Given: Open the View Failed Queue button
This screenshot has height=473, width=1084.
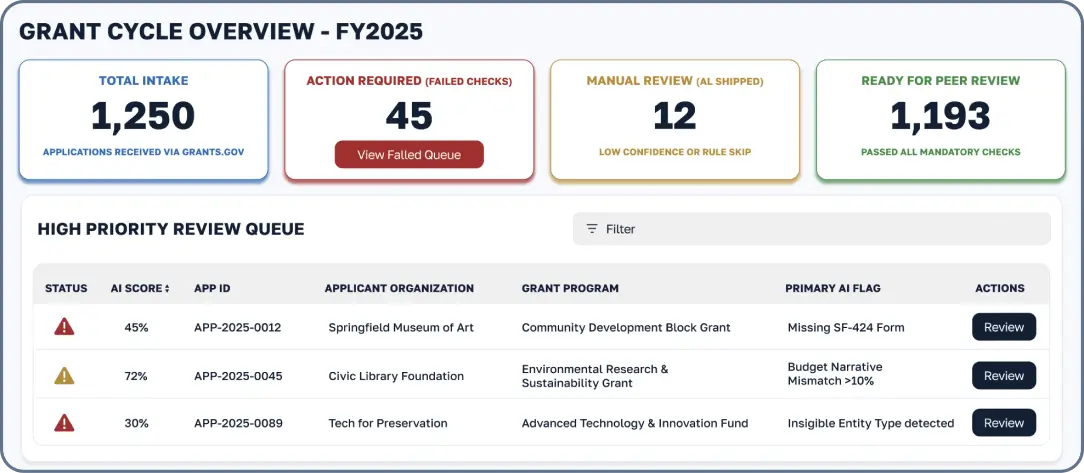Looking at the screenshot, I should point(409,155).
